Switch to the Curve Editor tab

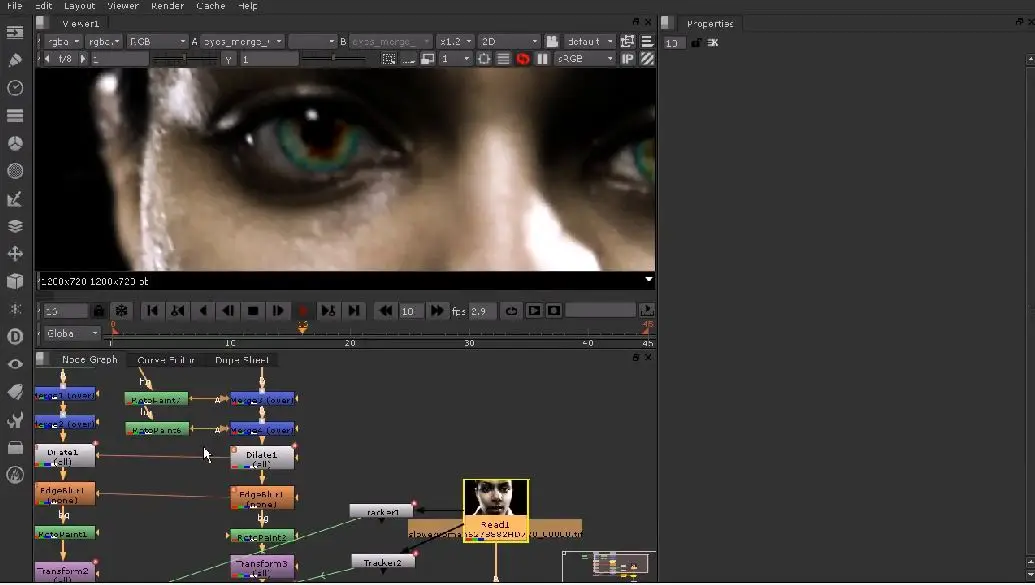(166, 360)
